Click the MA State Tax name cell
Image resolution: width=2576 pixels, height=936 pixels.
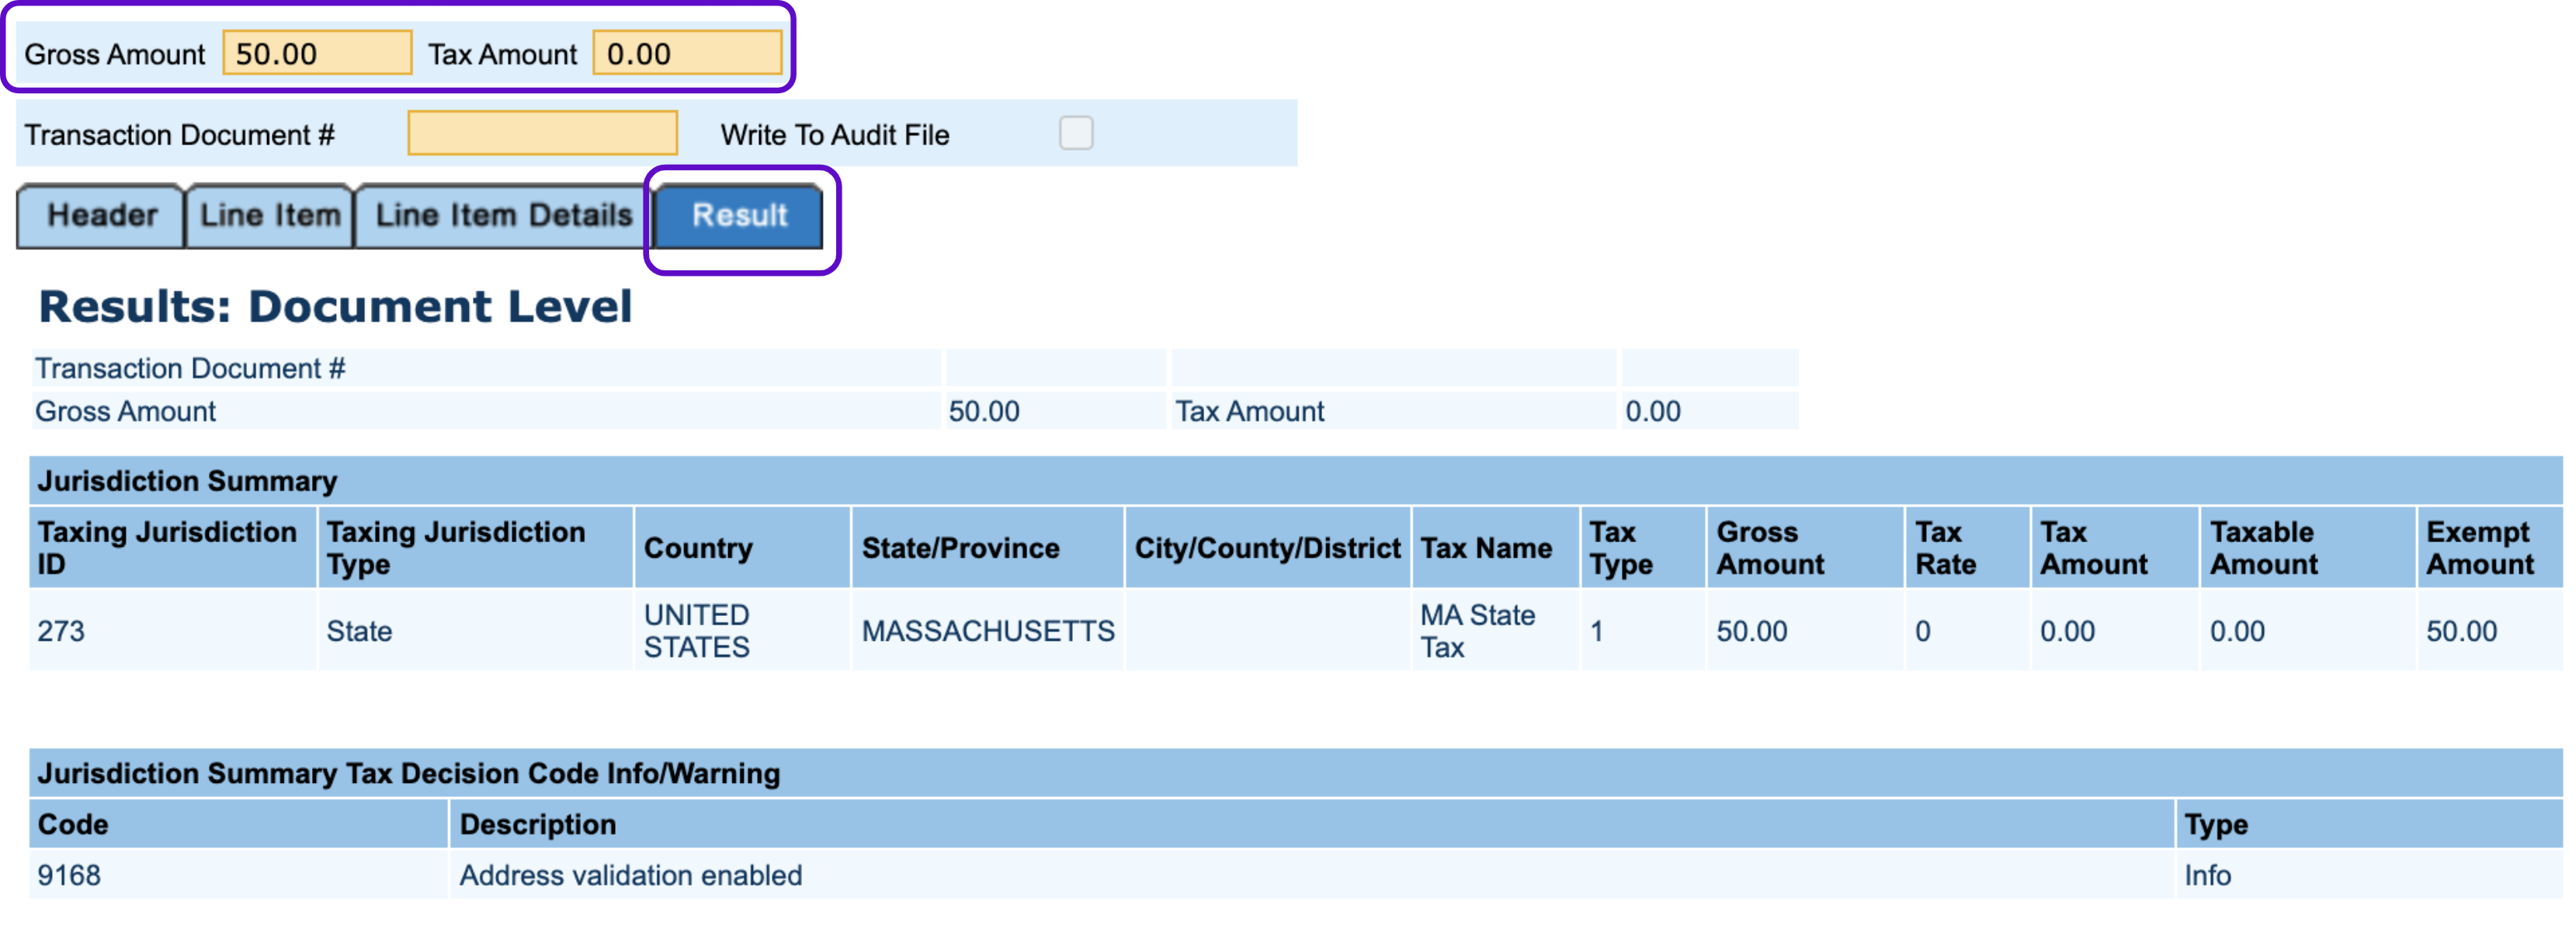click(1477, 631)
